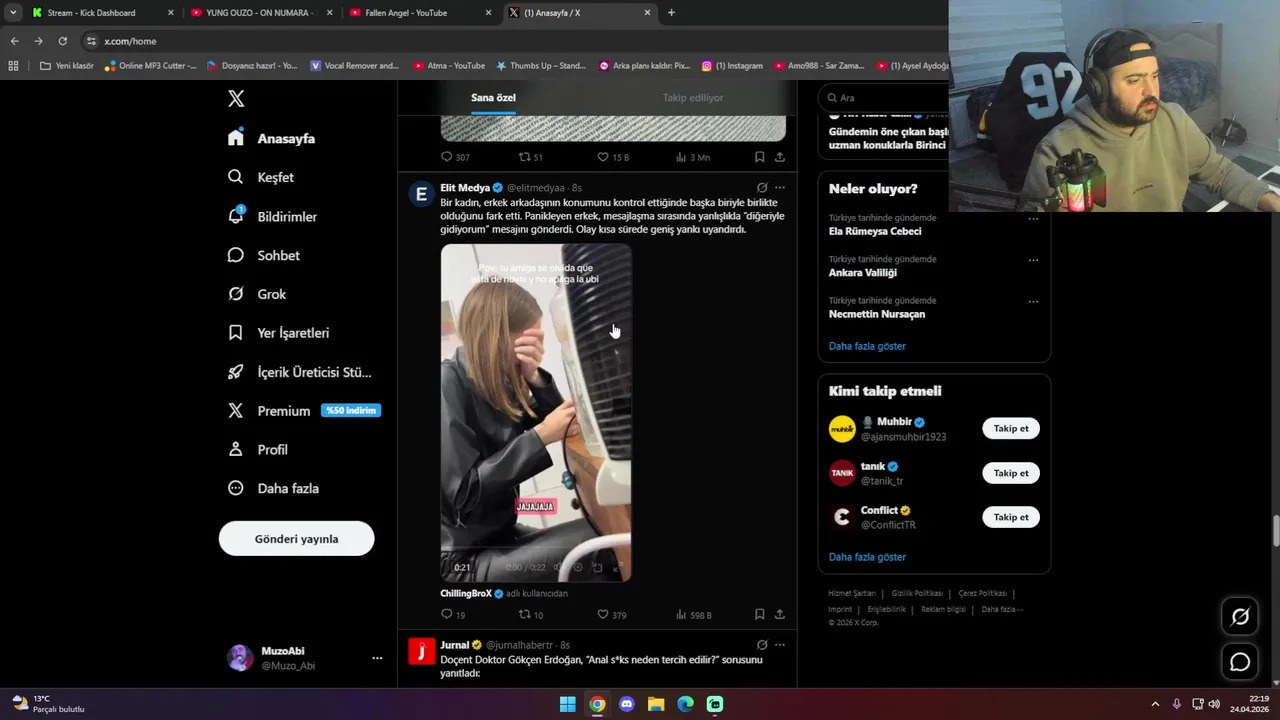This screenshot has height=720, width=1280.
Task: Toggle picture-in-picture on the video
Action: (597, 567)
